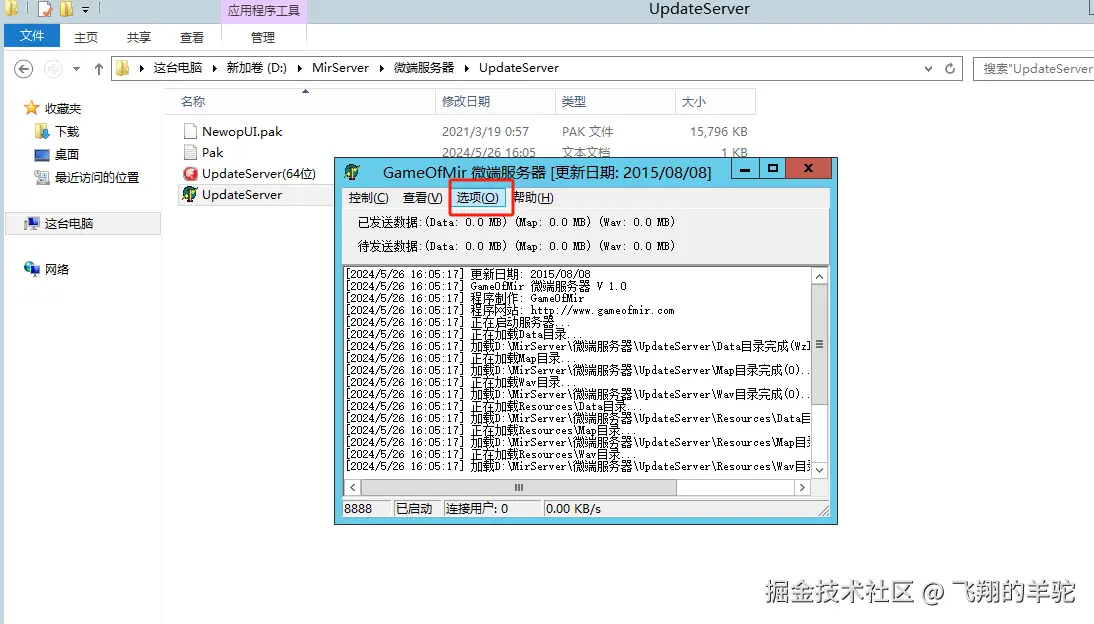Click the log vertical scrollbar thumb

click(x=819, y=345)
